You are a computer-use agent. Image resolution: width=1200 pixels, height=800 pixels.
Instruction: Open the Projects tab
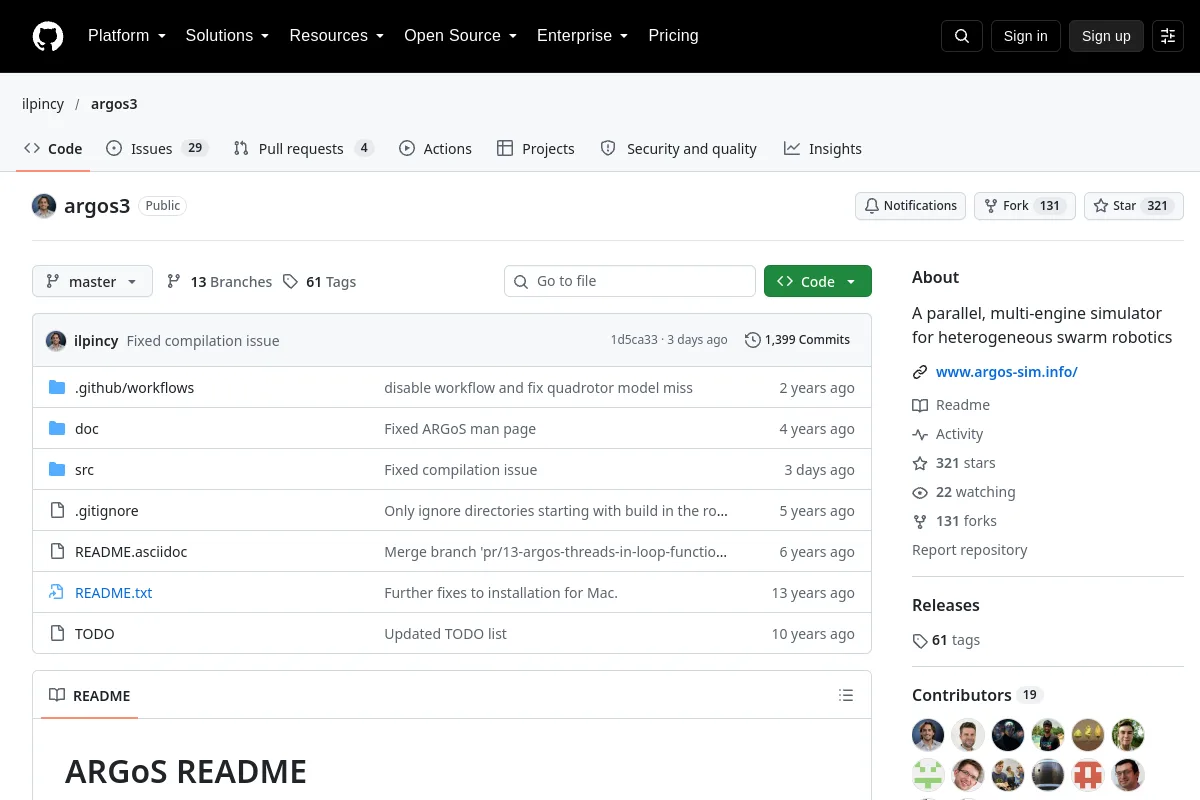point(536,149)
